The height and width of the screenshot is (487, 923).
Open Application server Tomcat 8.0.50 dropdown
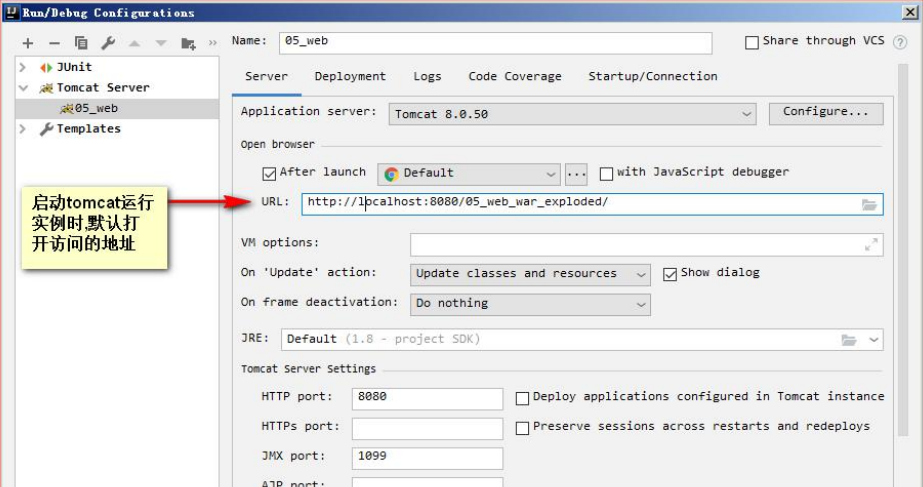tap(572, 114)
